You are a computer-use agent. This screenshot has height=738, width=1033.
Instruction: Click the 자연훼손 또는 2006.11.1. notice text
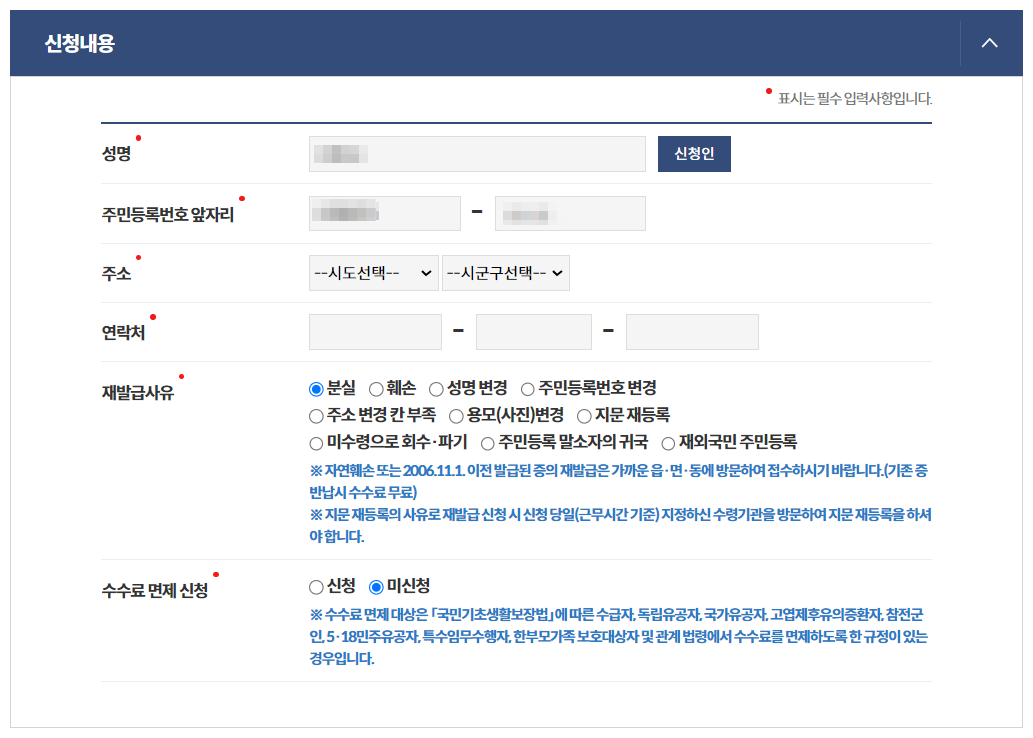click(619, 481)
